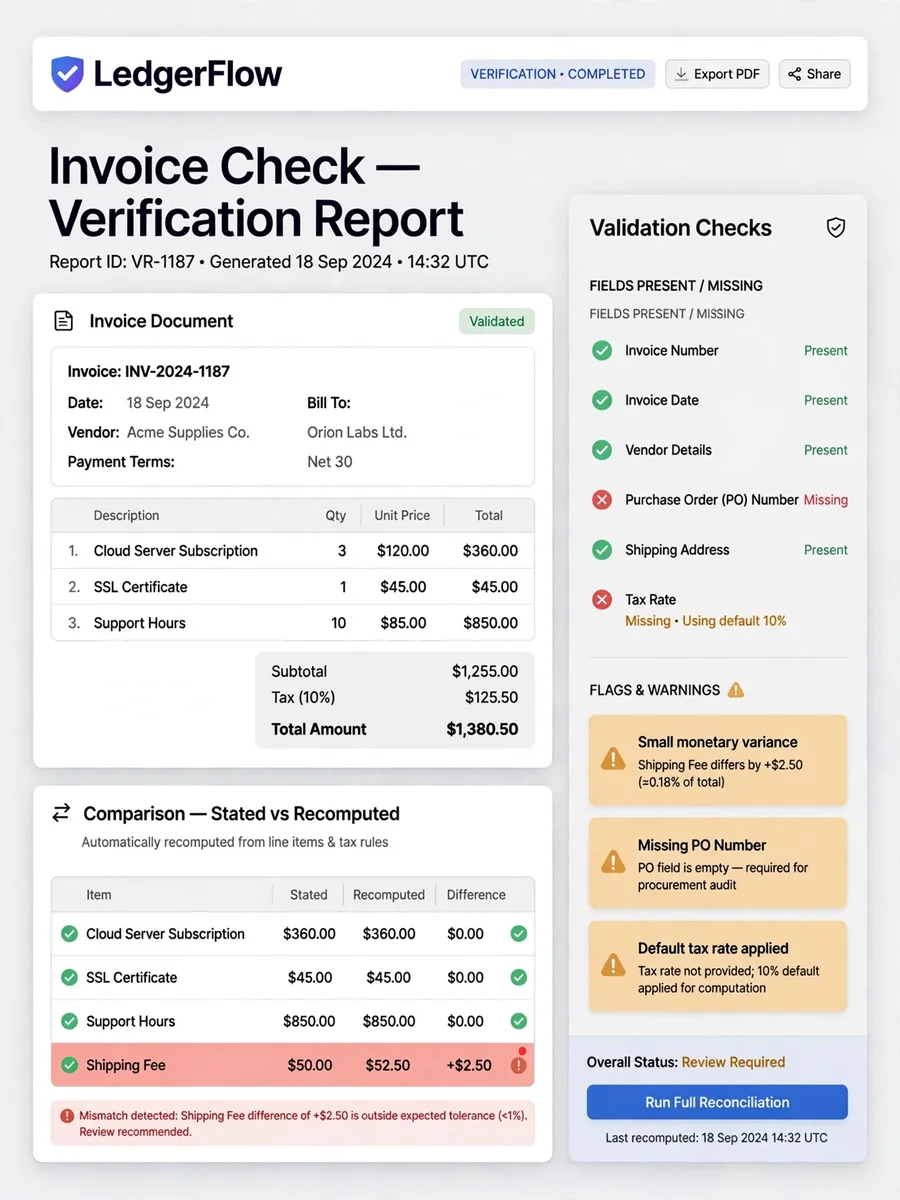Screen dimensions: 900x1200
Task: Click the Present status beside Shipping Address
Action: 826,550
